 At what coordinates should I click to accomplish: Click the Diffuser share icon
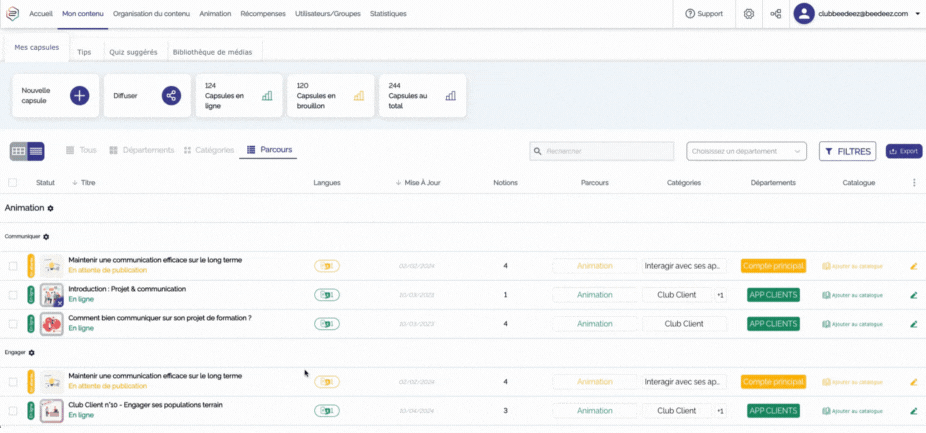coord(172,96)
